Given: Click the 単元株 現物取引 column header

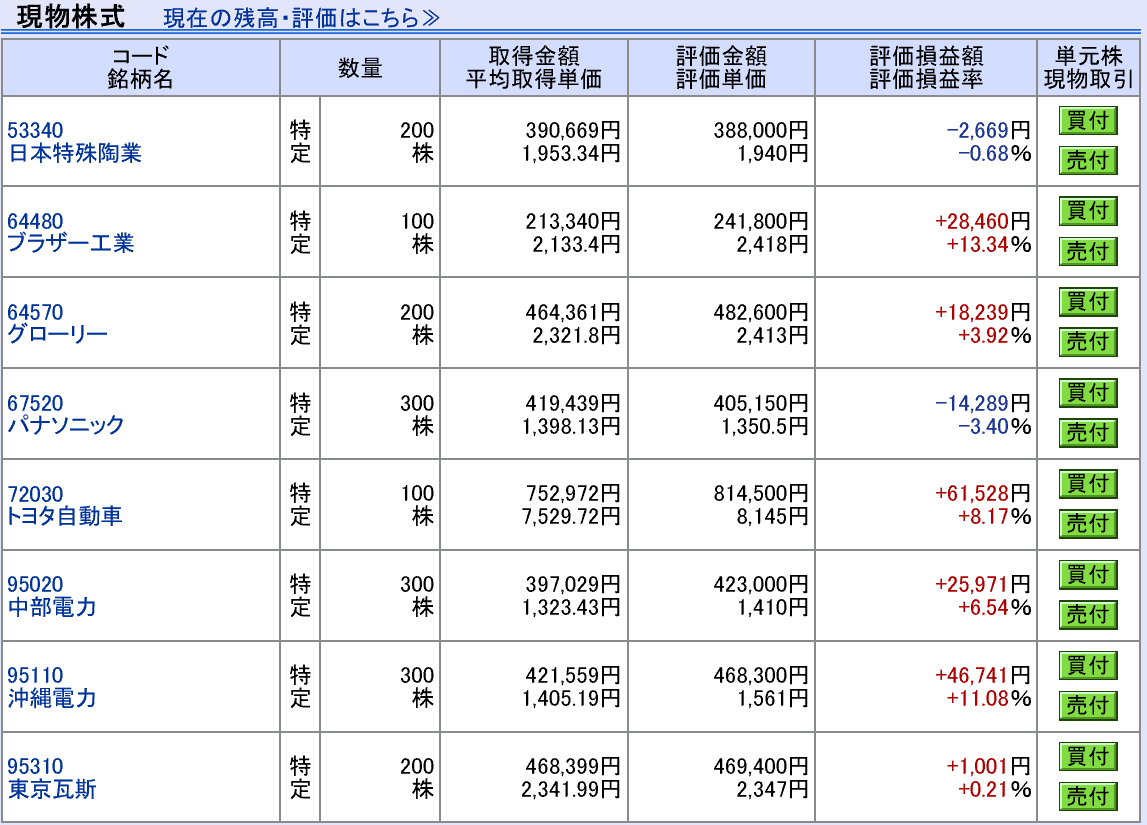Looking at the screenshot, I should coord(1088,67).
